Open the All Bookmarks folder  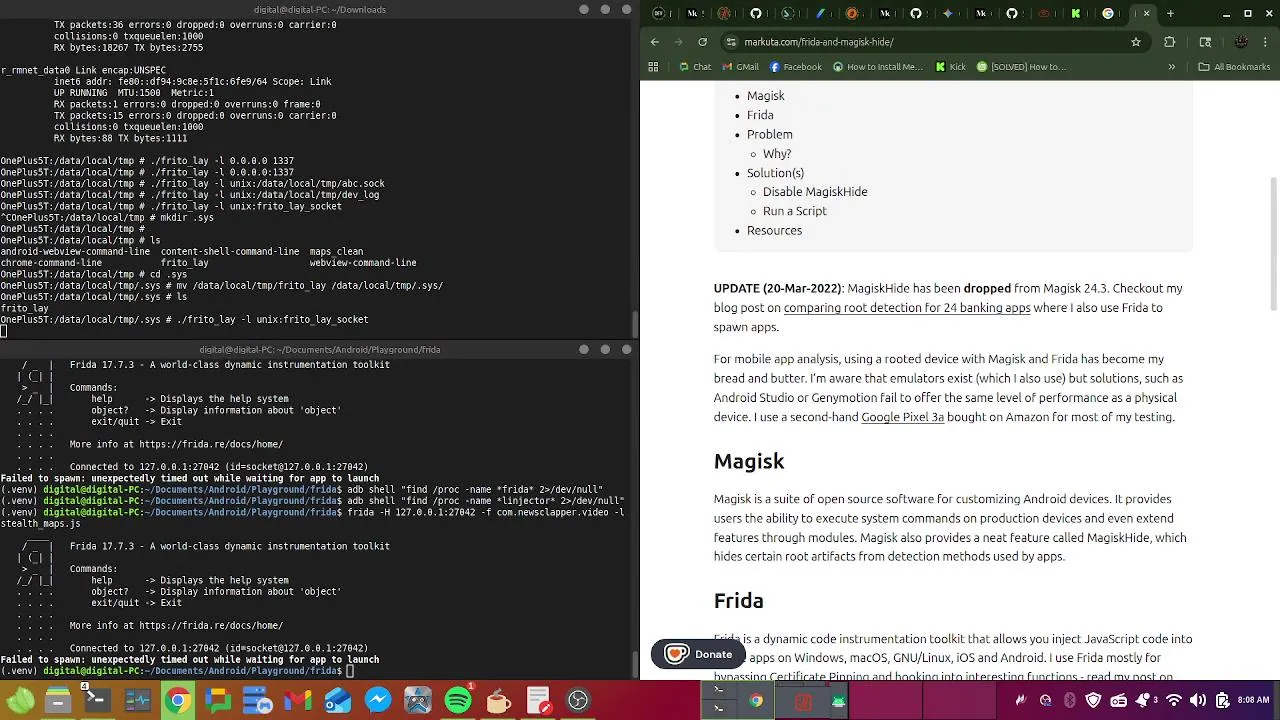tap(1234, 67)
